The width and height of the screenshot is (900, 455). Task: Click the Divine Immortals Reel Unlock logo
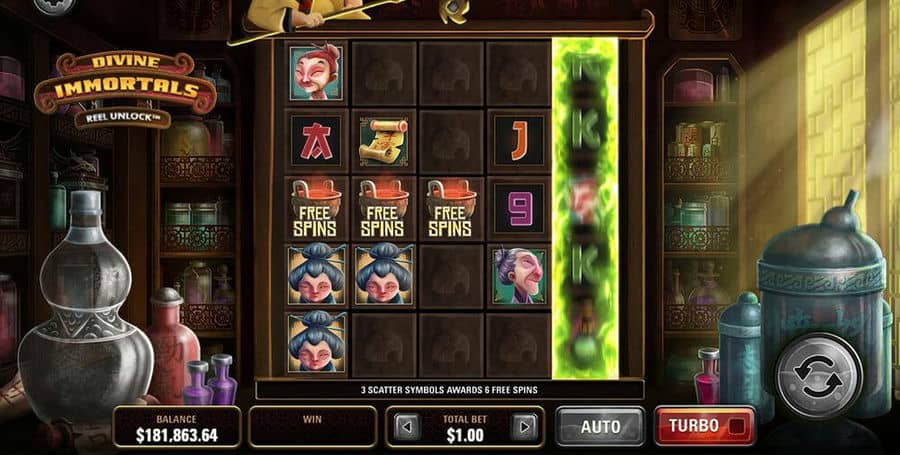click(125, 89)
